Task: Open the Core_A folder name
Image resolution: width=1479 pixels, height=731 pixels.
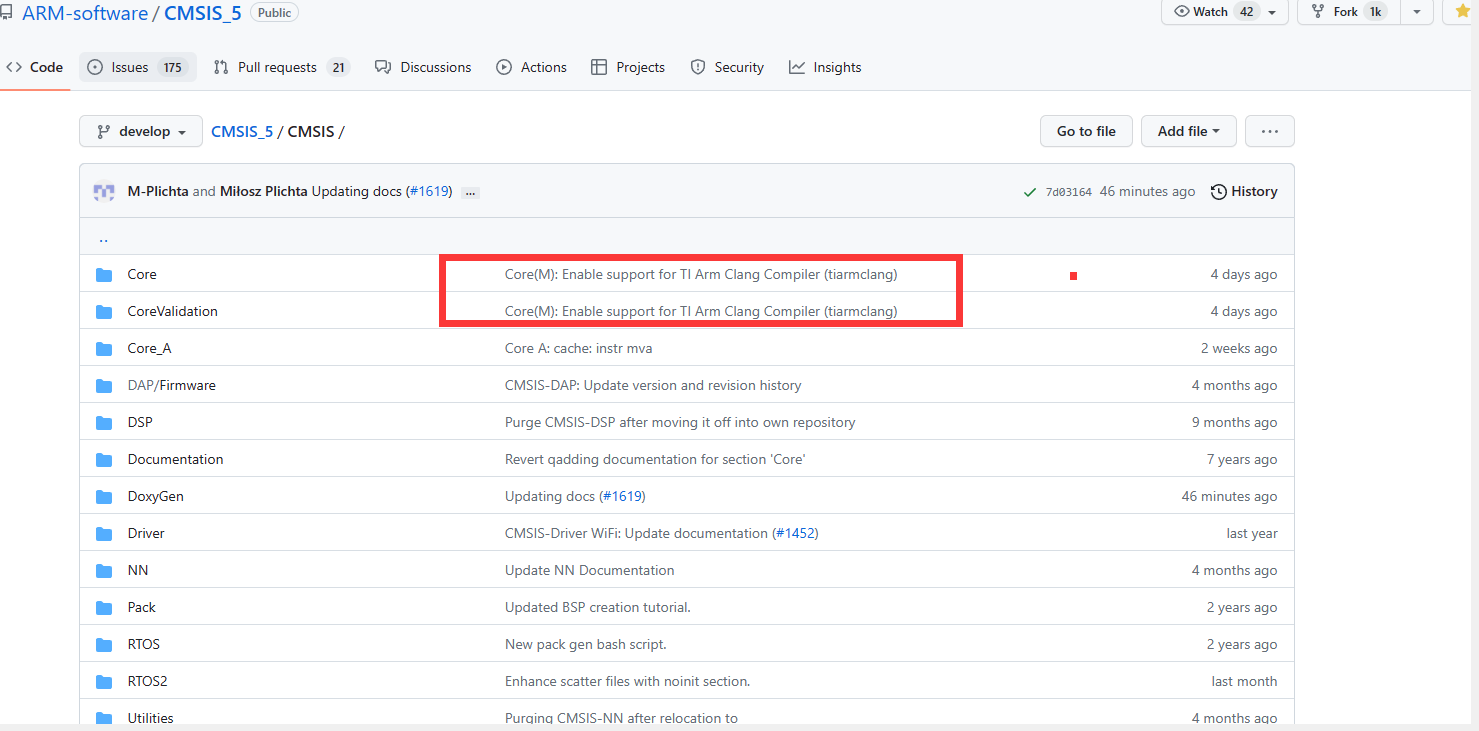Action: tap(149, 349)
